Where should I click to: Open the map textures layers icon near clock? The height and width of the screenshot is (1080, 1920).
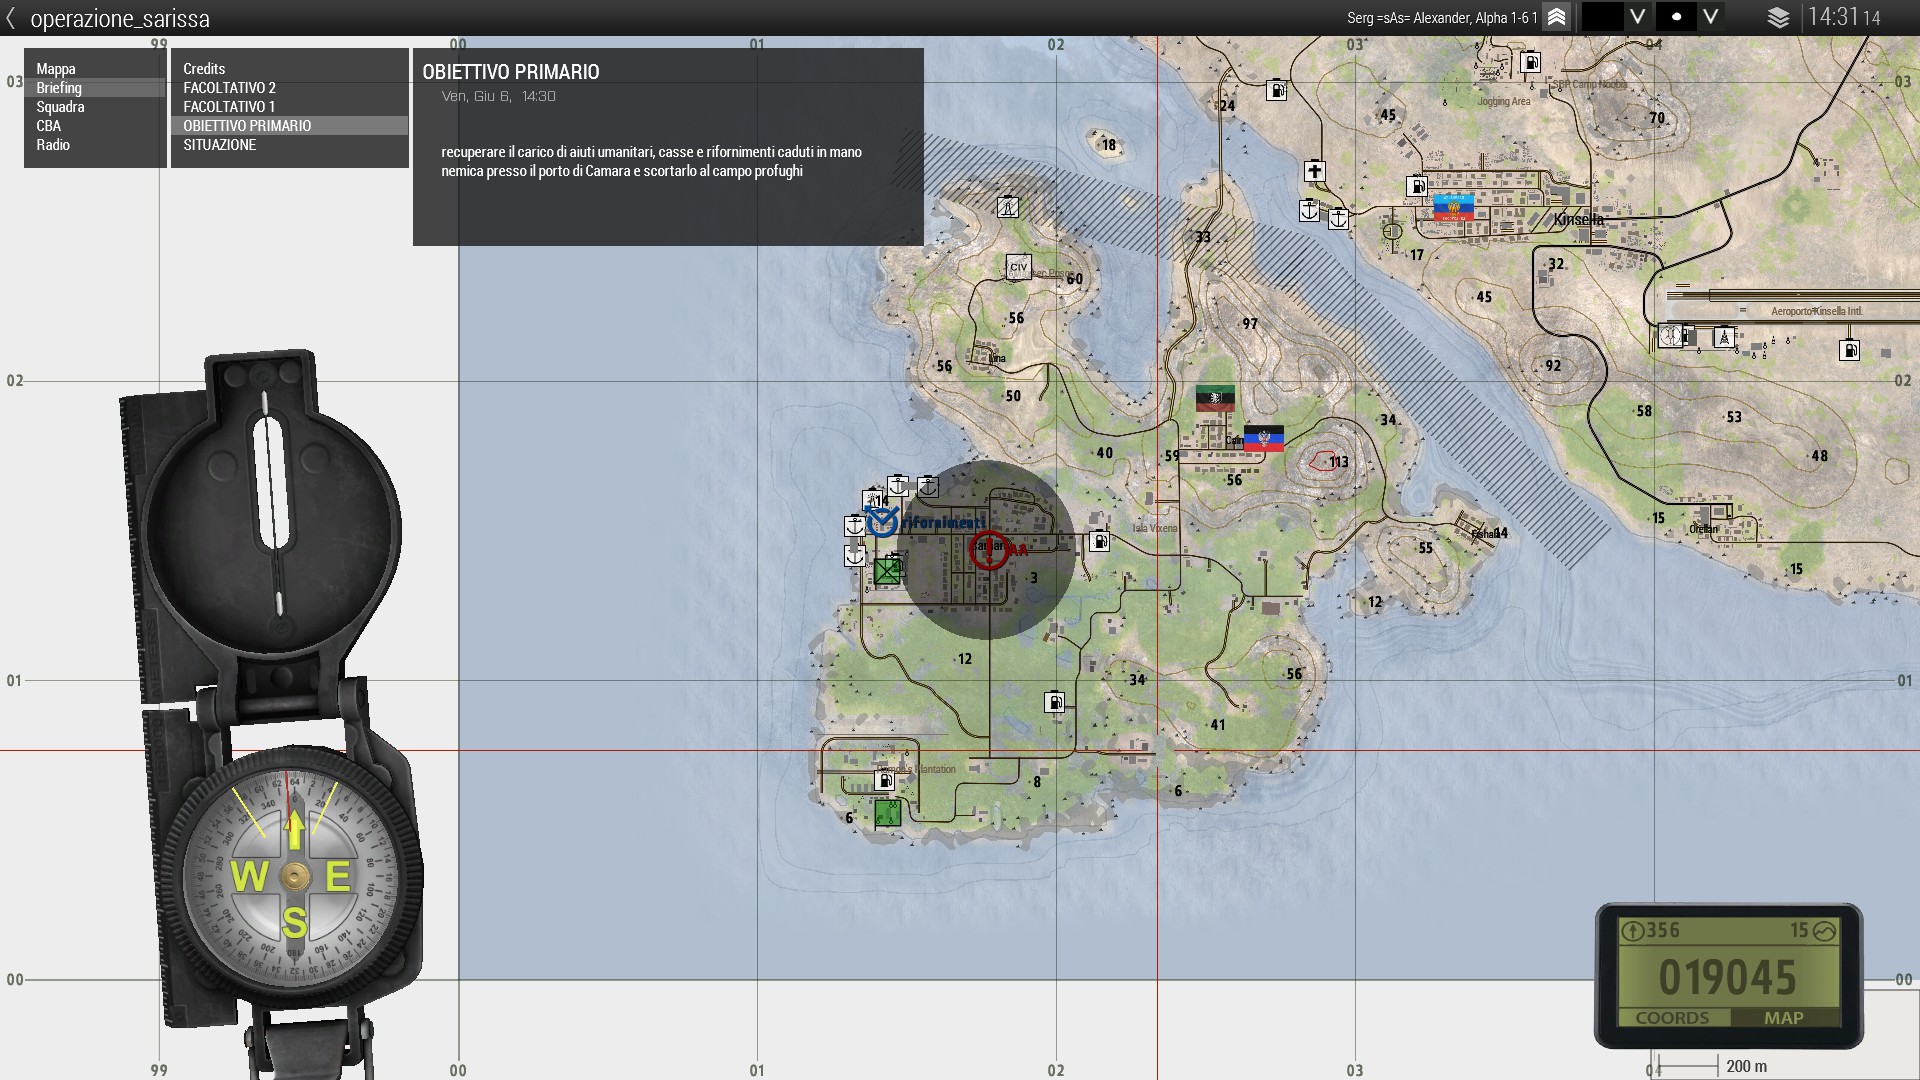coord(1778,18)
